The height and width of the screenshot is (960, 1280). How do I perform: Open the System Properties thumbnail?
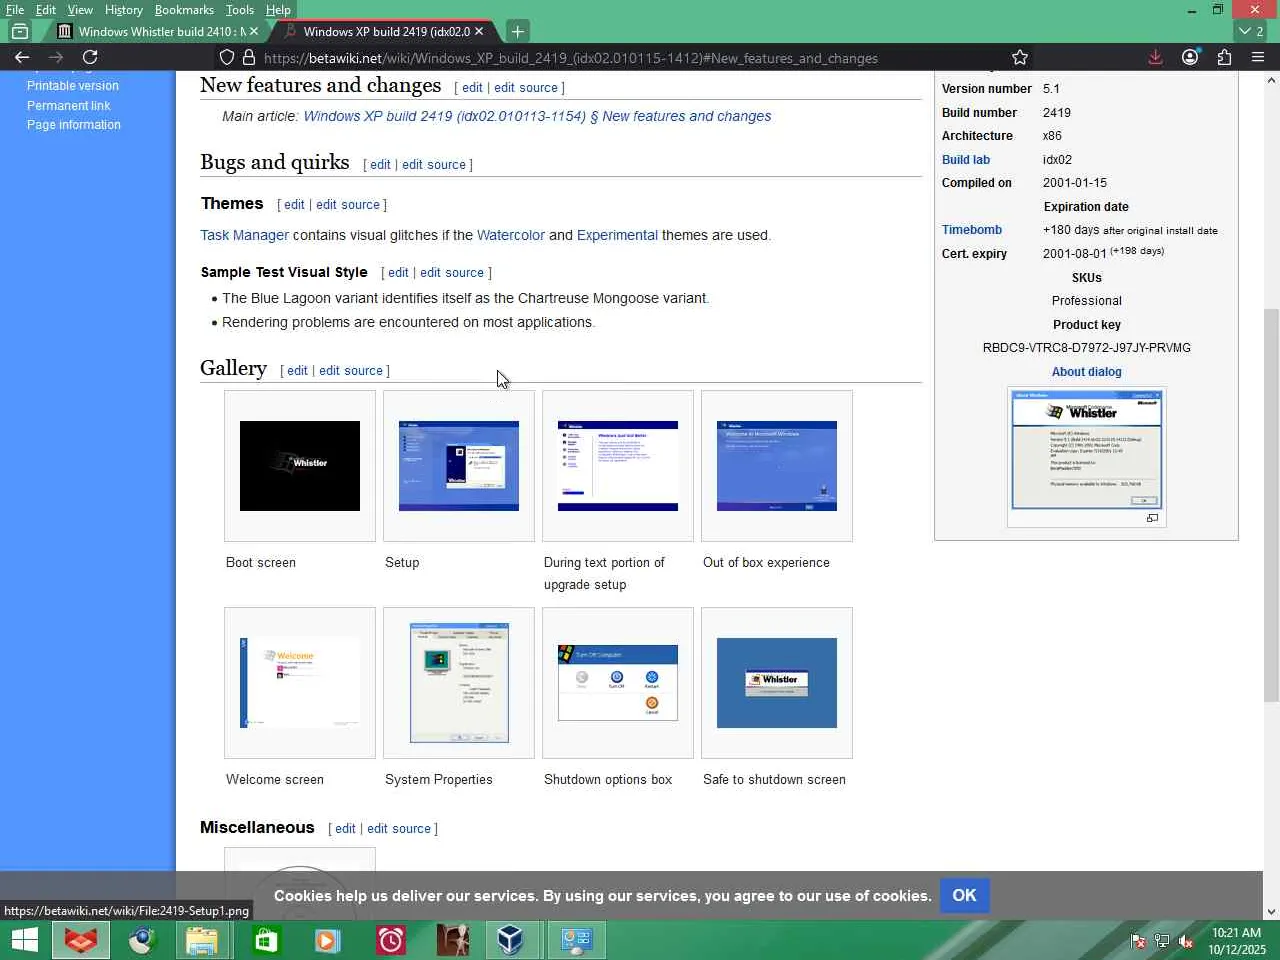point(459,683)
